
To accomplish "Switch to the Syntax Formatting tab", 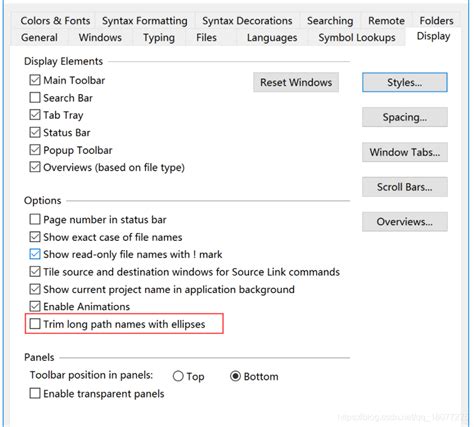I will tap(145, 21).
